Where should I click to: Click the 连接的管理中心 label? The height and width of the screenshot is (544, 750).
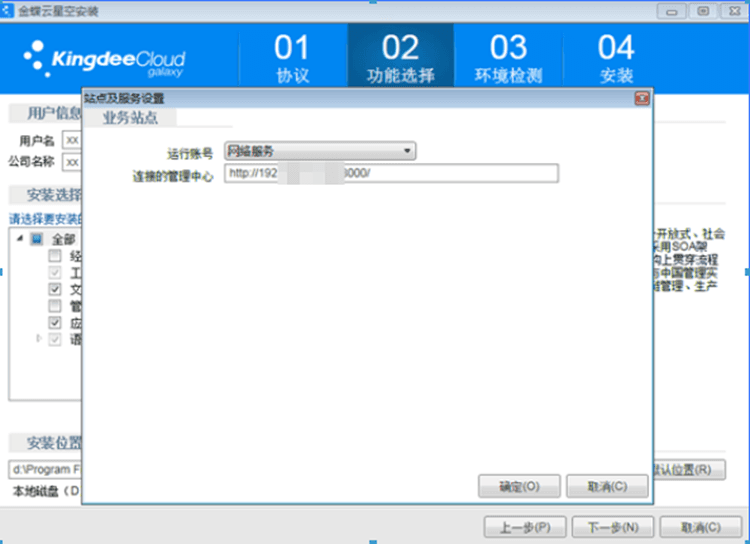pos(173,177)
